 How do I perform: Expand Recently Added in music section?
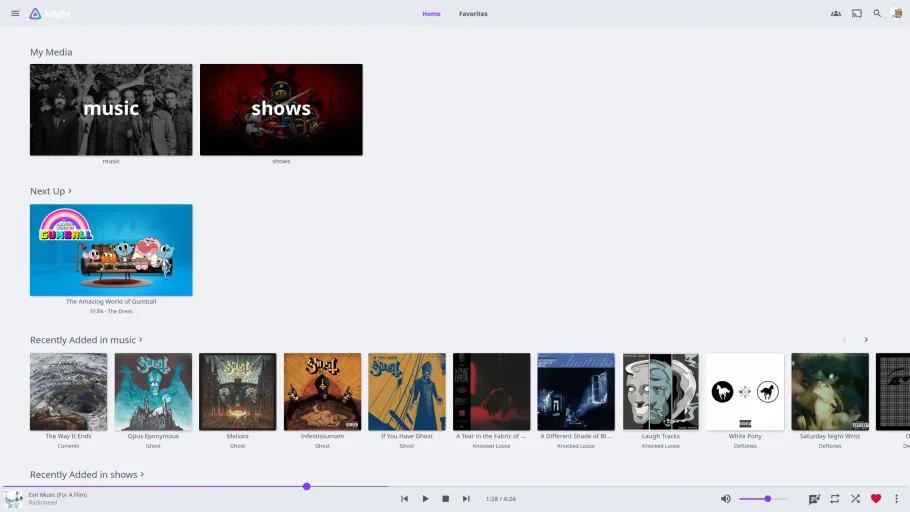tap(86, 340)
